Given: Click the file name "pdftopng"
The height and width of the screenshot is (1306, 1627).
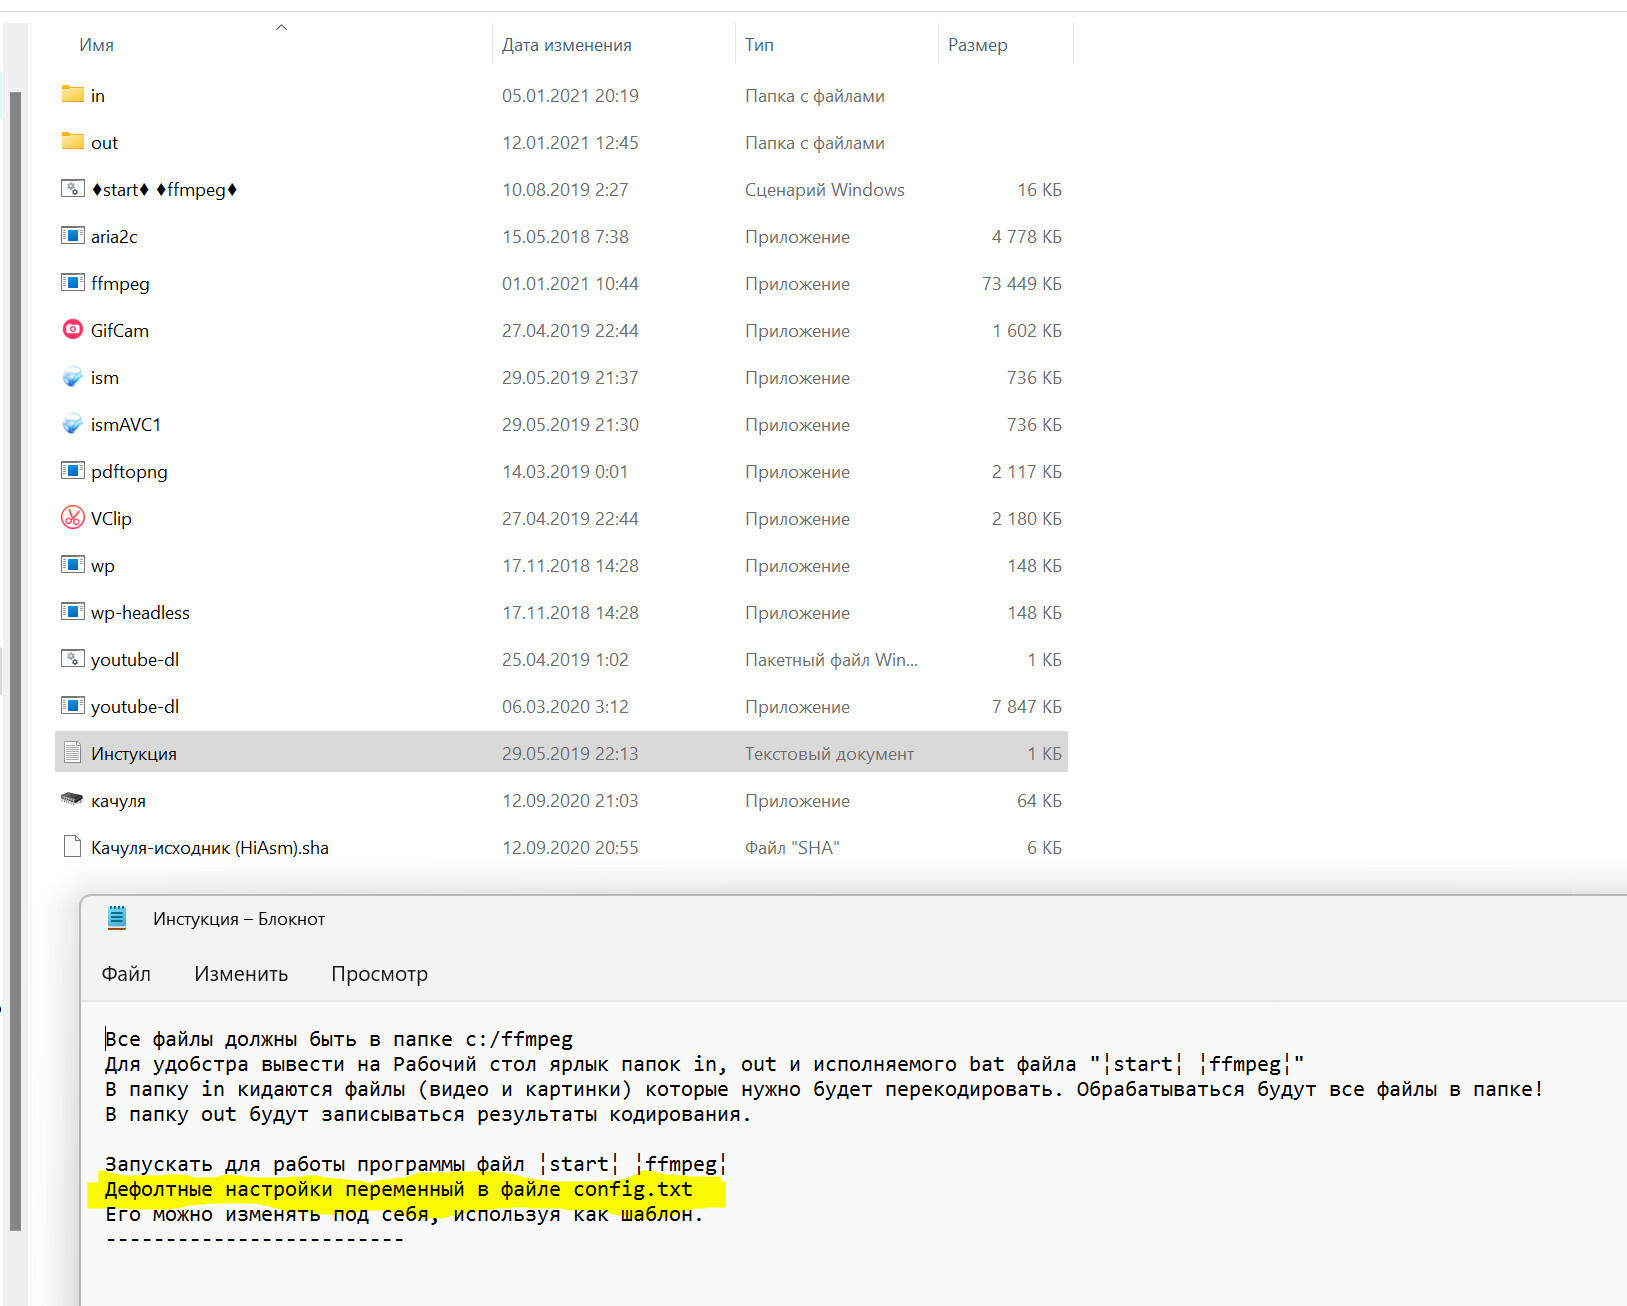Looking at the screenshot, I should [x=129, y=472].
